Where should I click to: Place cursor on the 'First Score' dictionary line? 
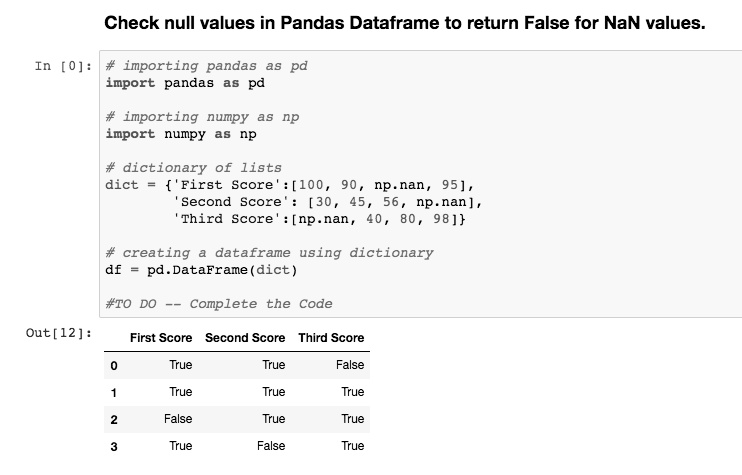[290, 185]
